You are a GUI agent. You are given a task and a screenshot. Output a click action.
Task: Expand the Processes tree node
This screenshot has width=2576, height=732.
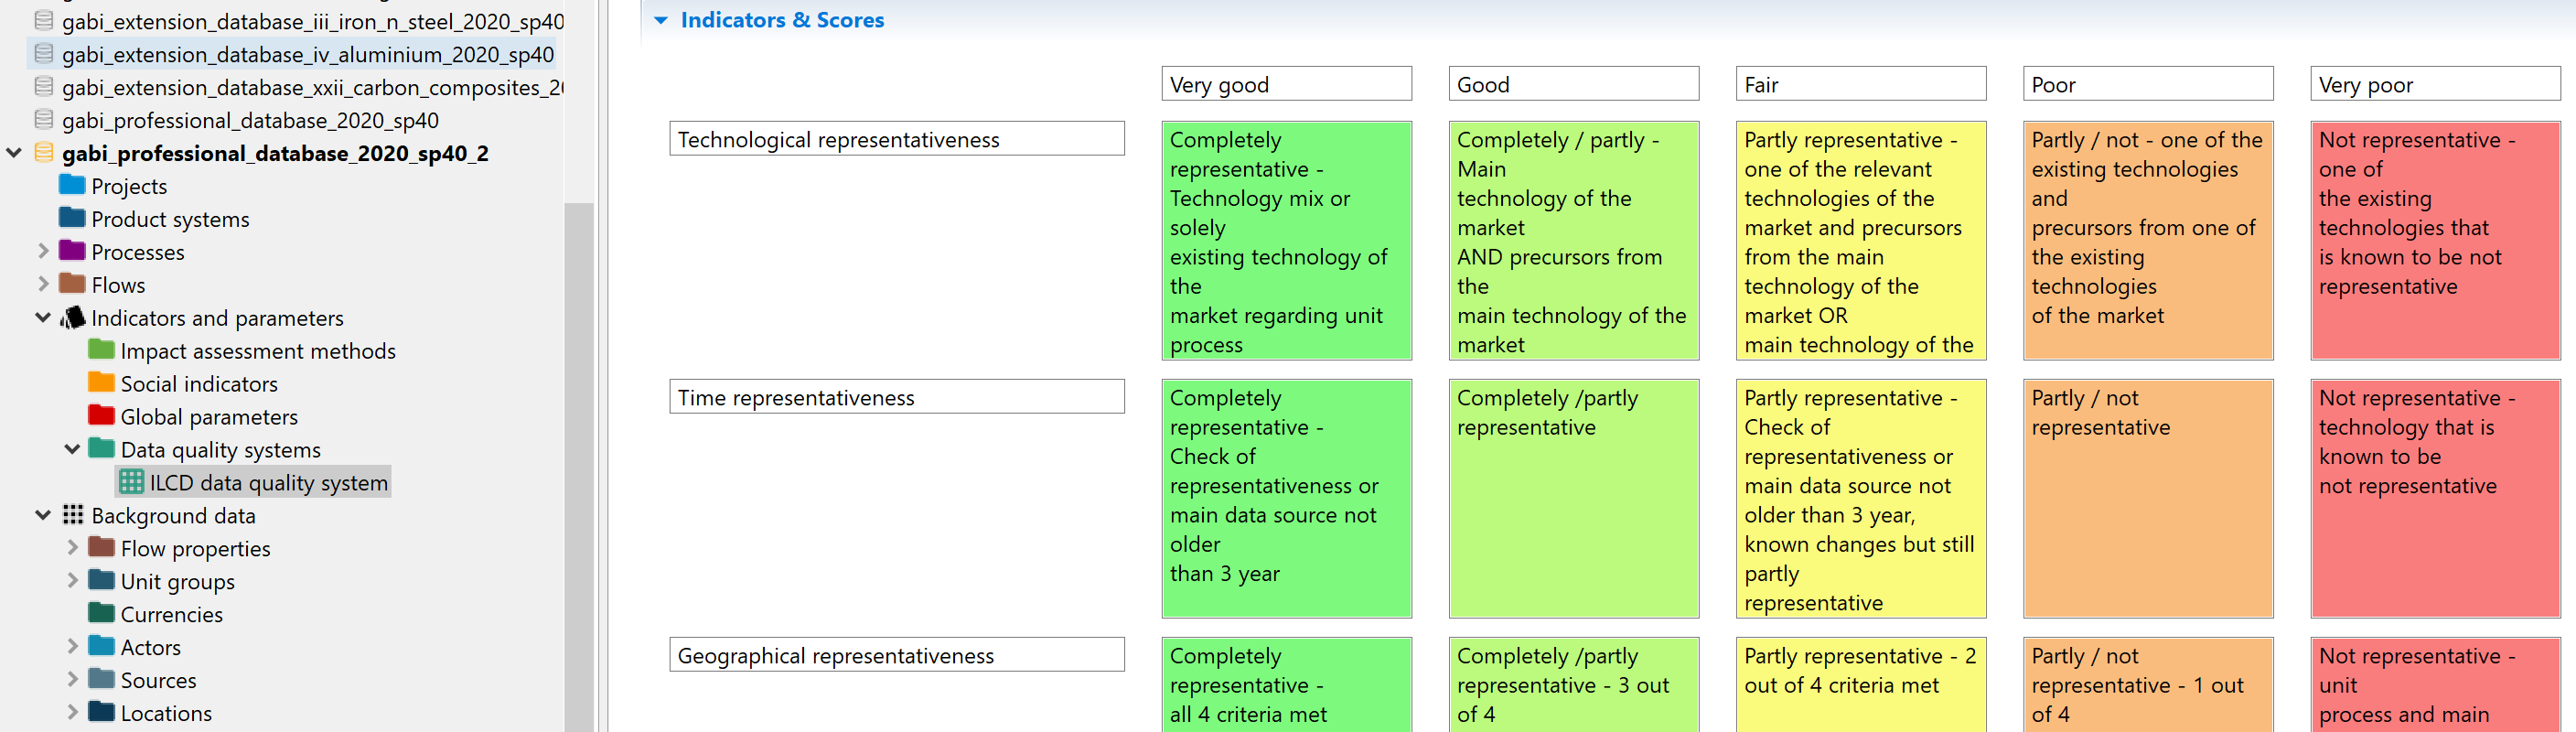click(43, 251)
